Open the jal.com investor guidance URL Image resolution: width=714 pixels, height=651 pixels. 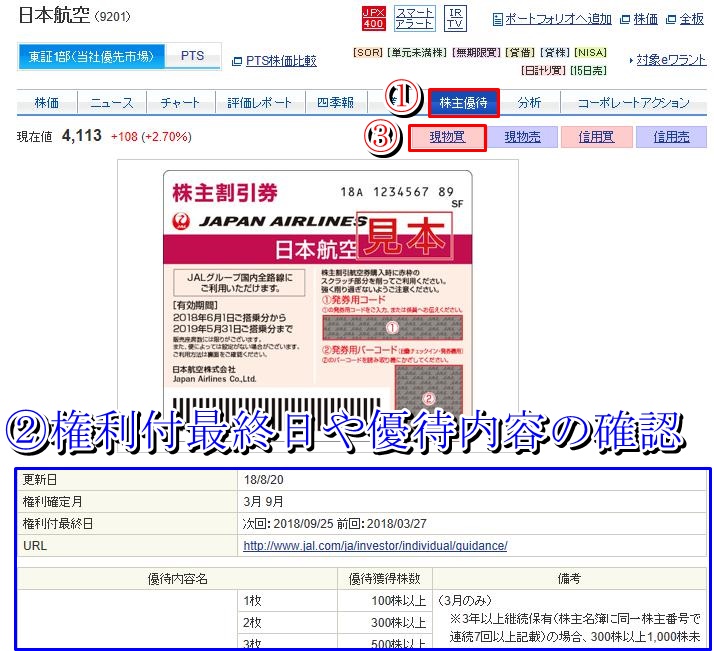tap(375, 545)
